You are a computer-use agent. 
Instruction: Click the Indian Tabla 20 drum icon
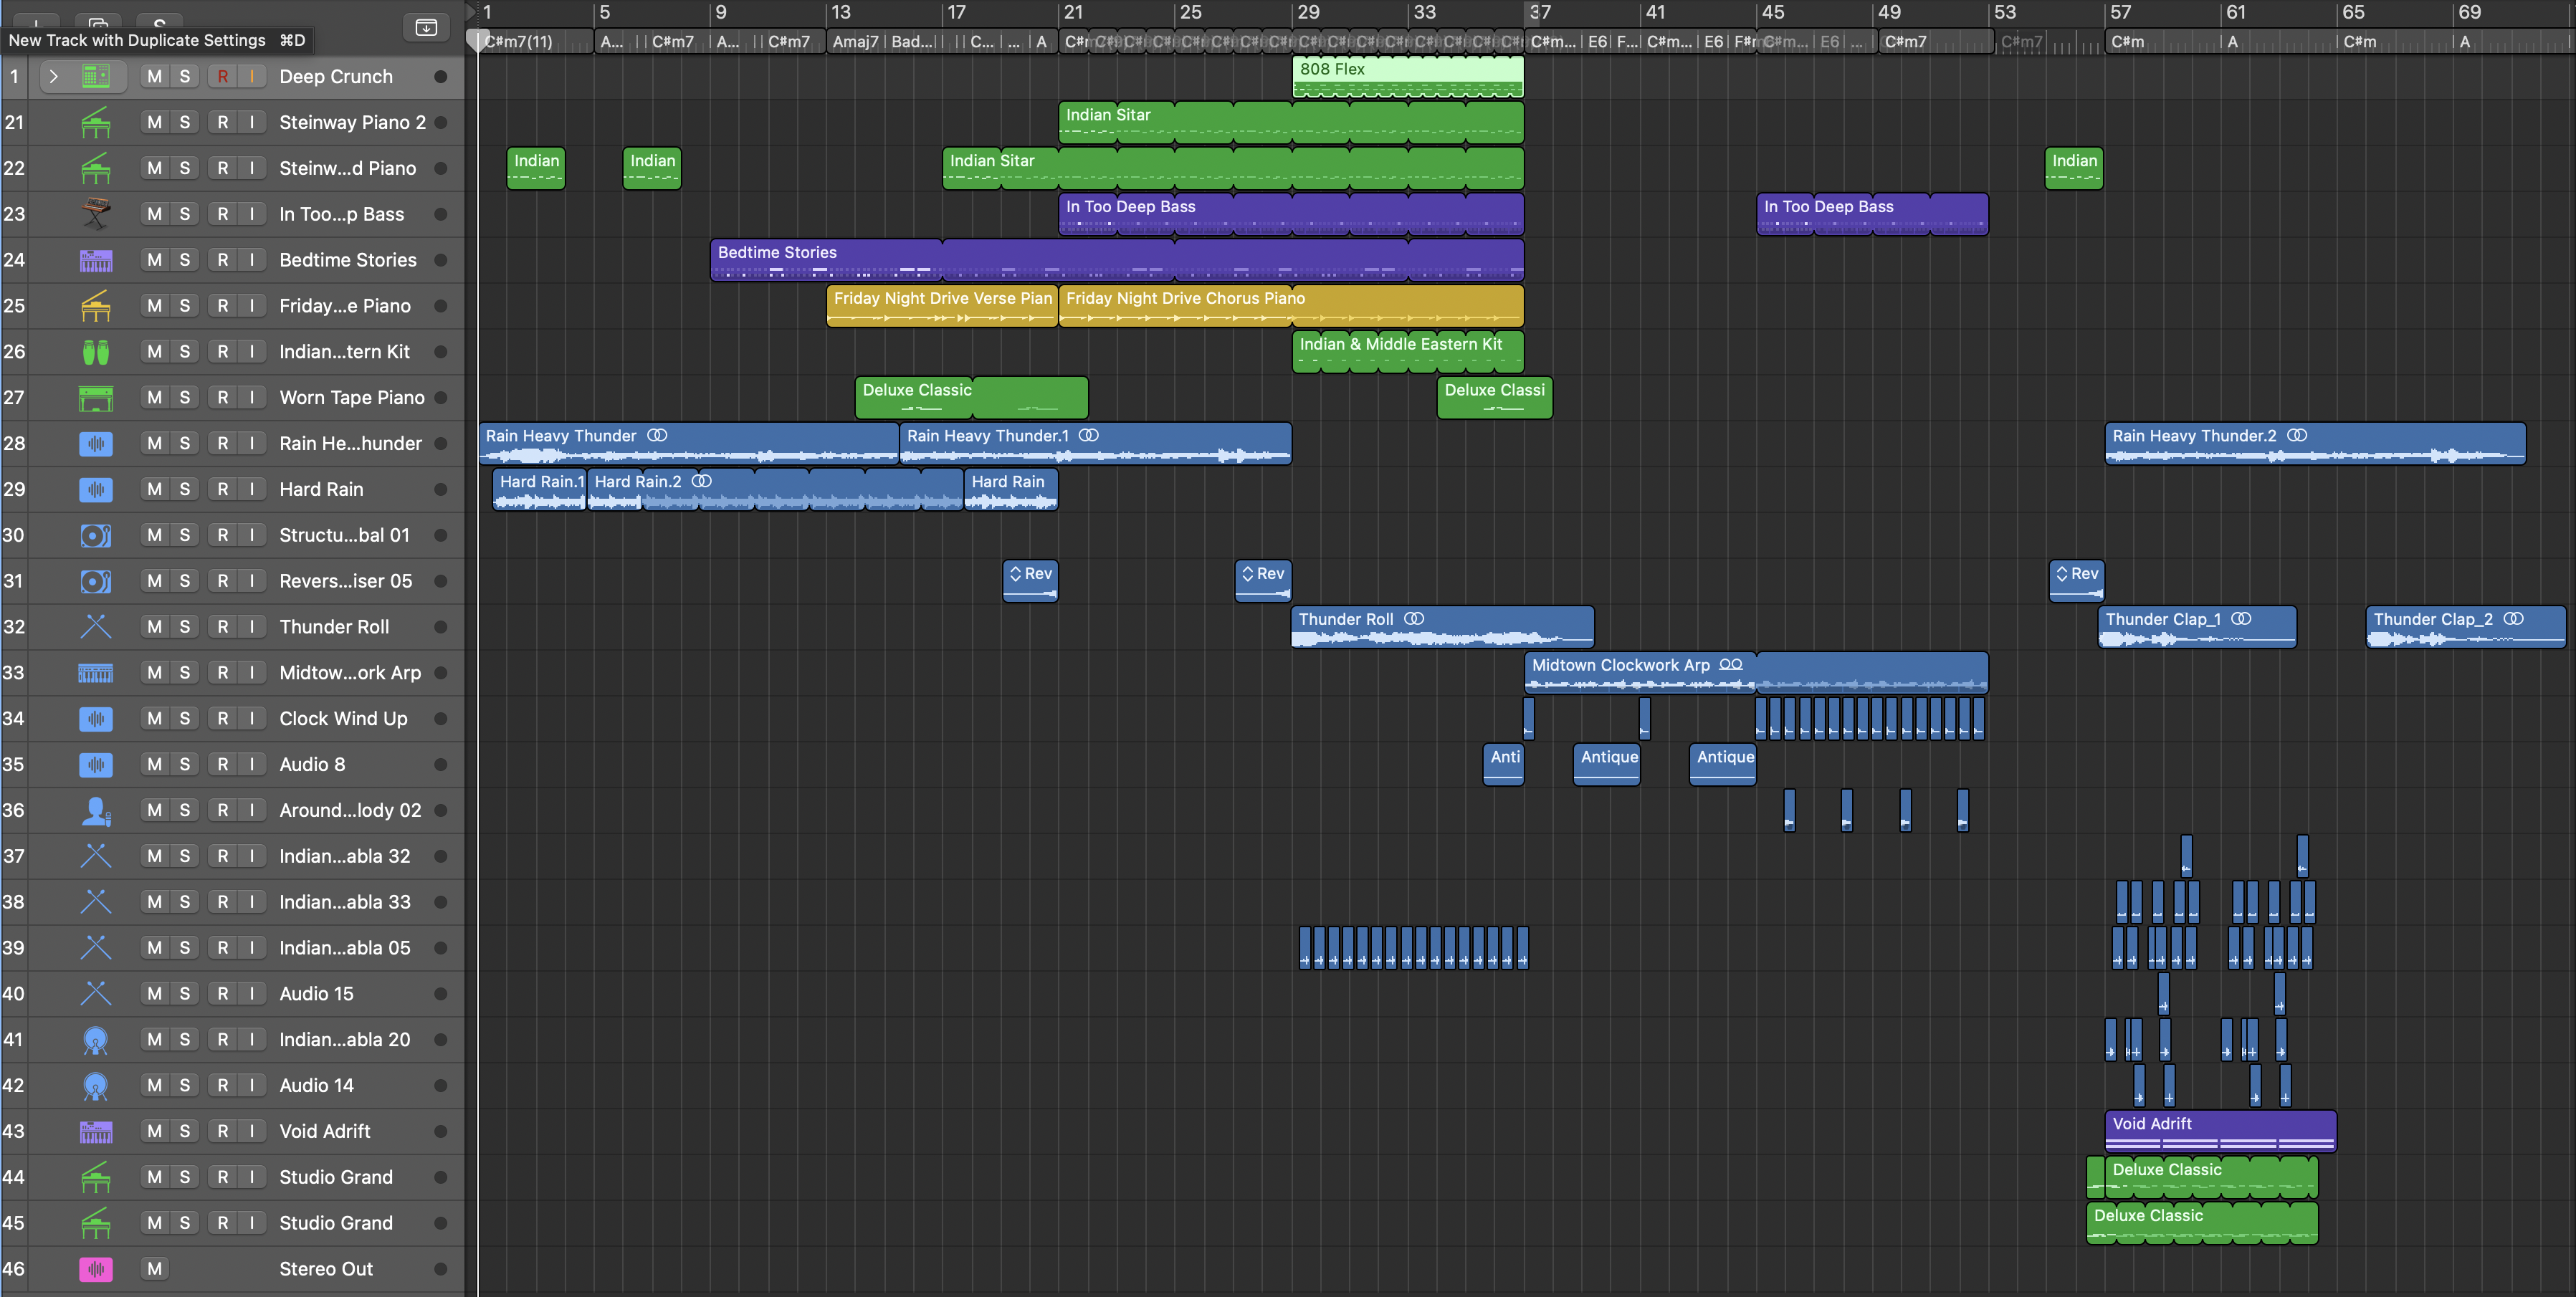(96, 1040)
